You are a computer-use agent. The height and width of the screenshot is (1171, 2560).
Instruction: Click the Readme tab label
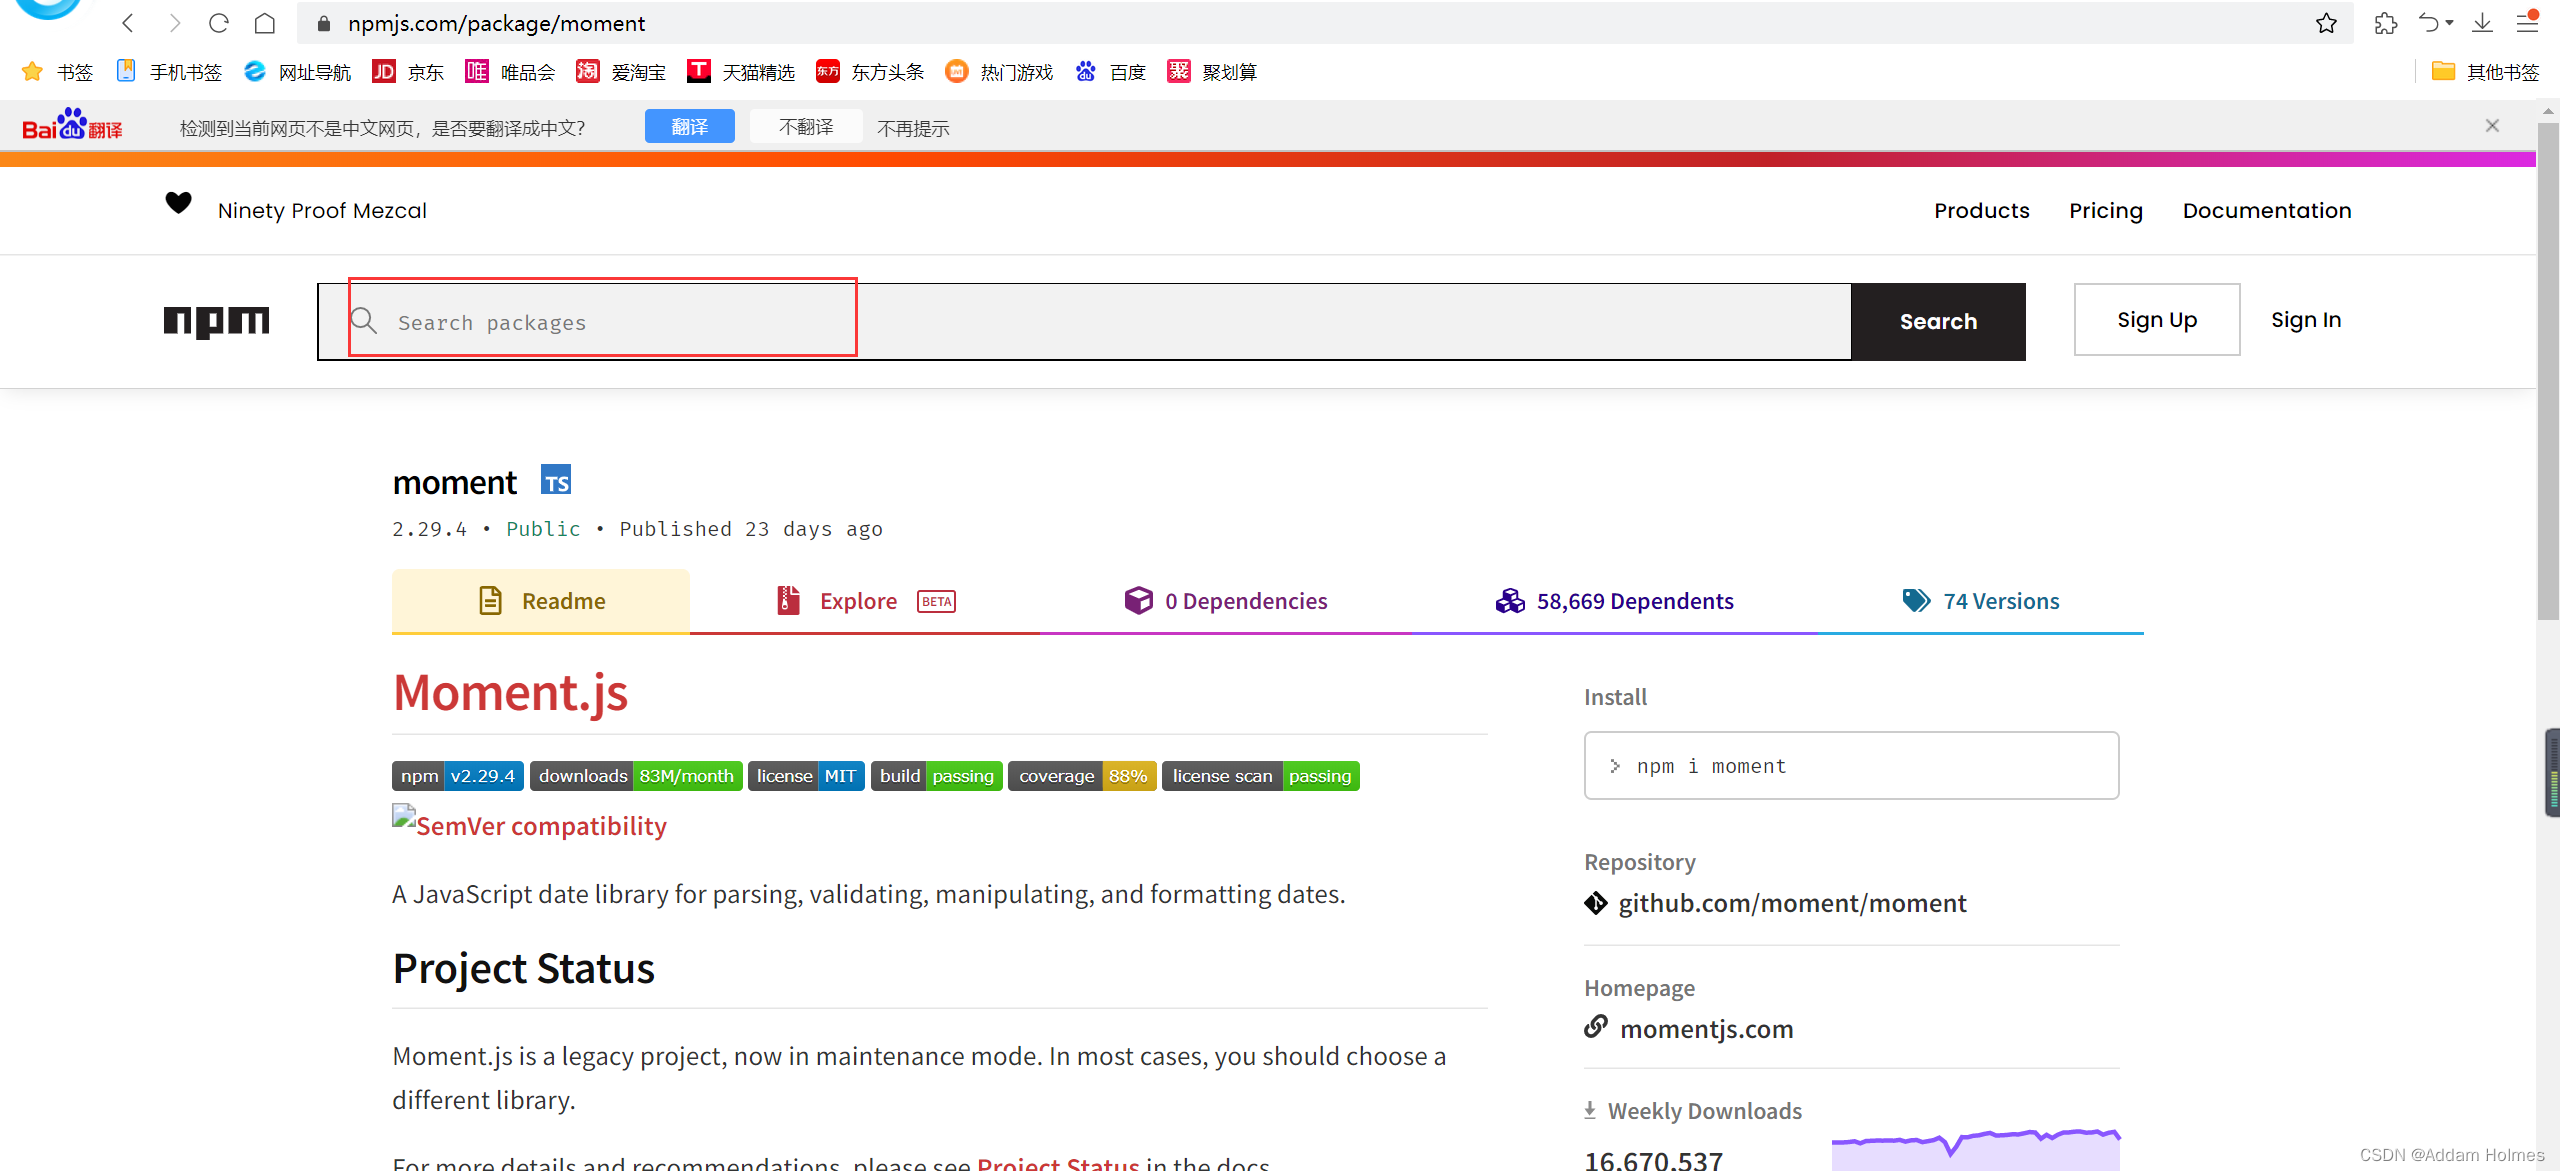[563, 599]
